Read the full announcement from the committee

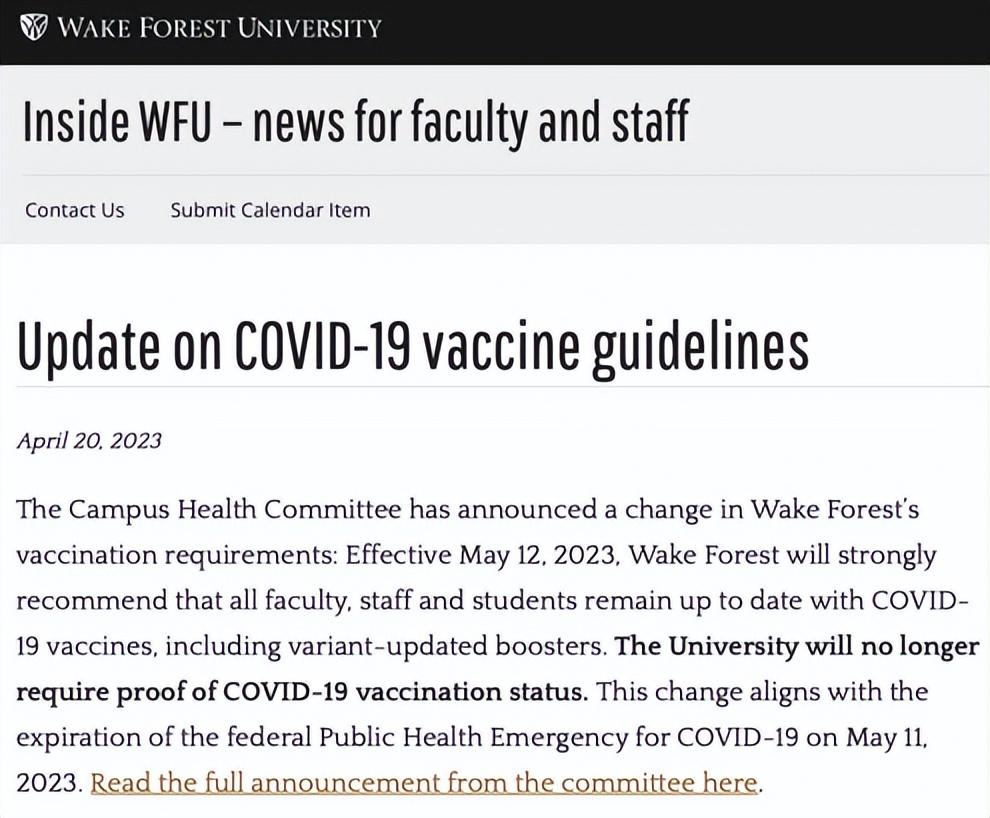pyautogui.click(x=424, y=782)
